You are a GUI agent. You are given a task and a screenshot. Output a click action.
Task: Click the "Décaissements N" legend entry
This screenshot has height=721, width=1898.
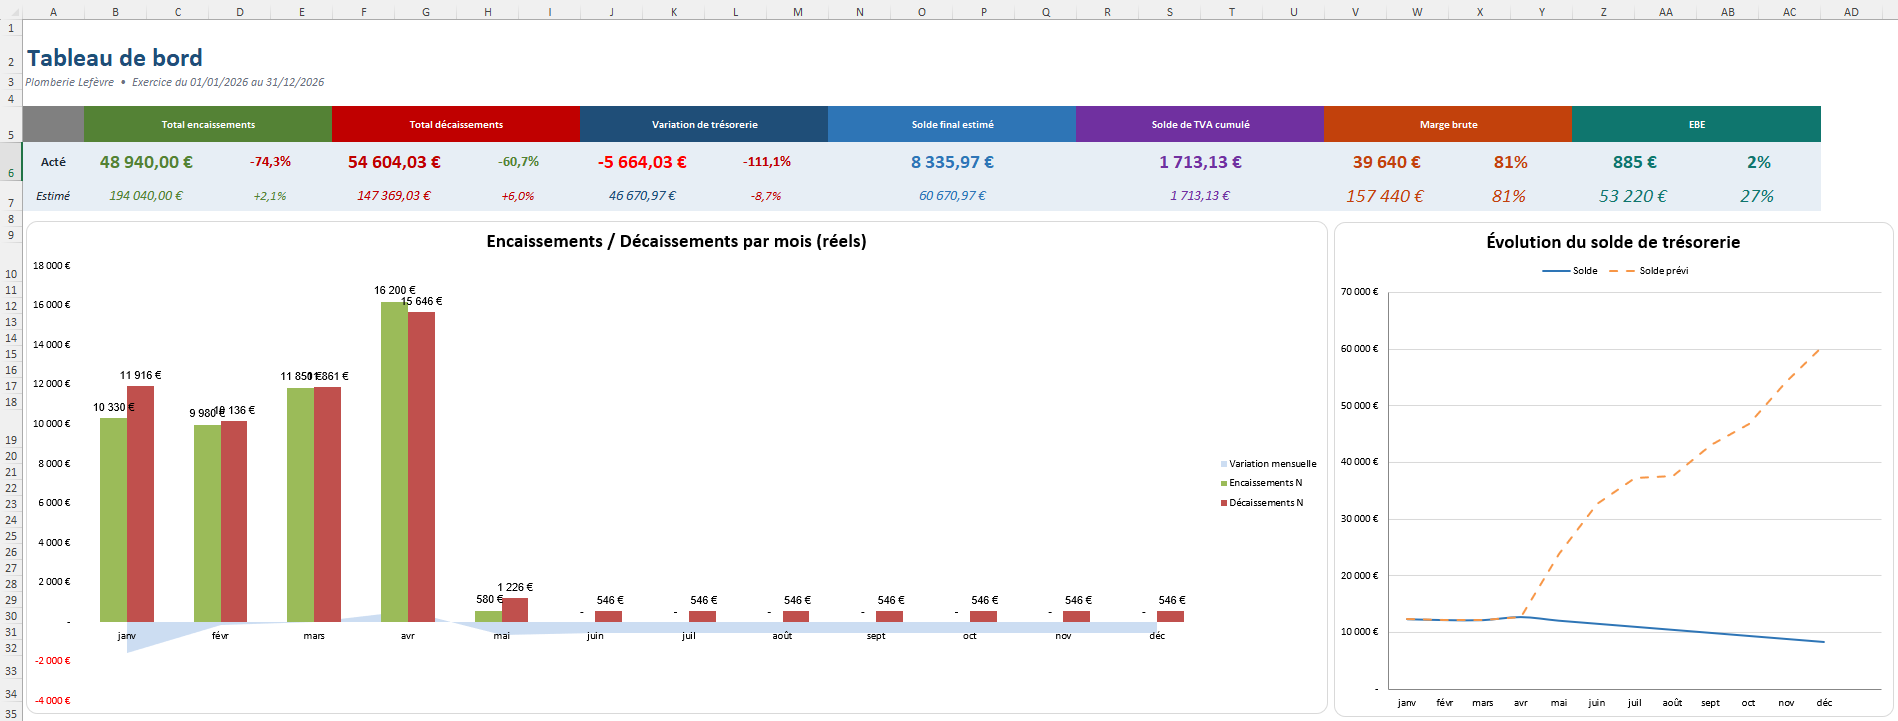coord(1262,503)
